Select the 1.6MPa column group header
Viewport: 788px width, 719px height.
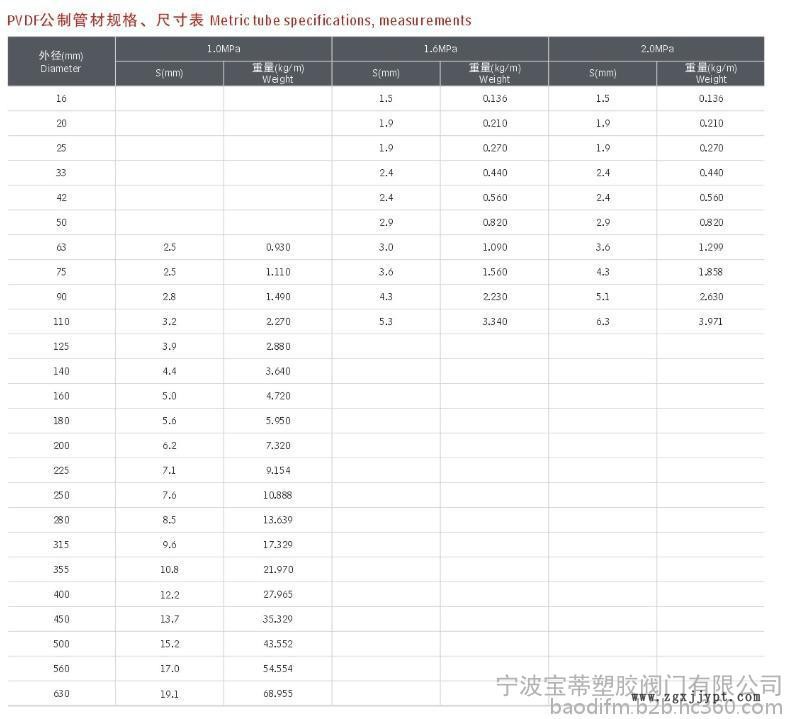(x=440, y=48)
